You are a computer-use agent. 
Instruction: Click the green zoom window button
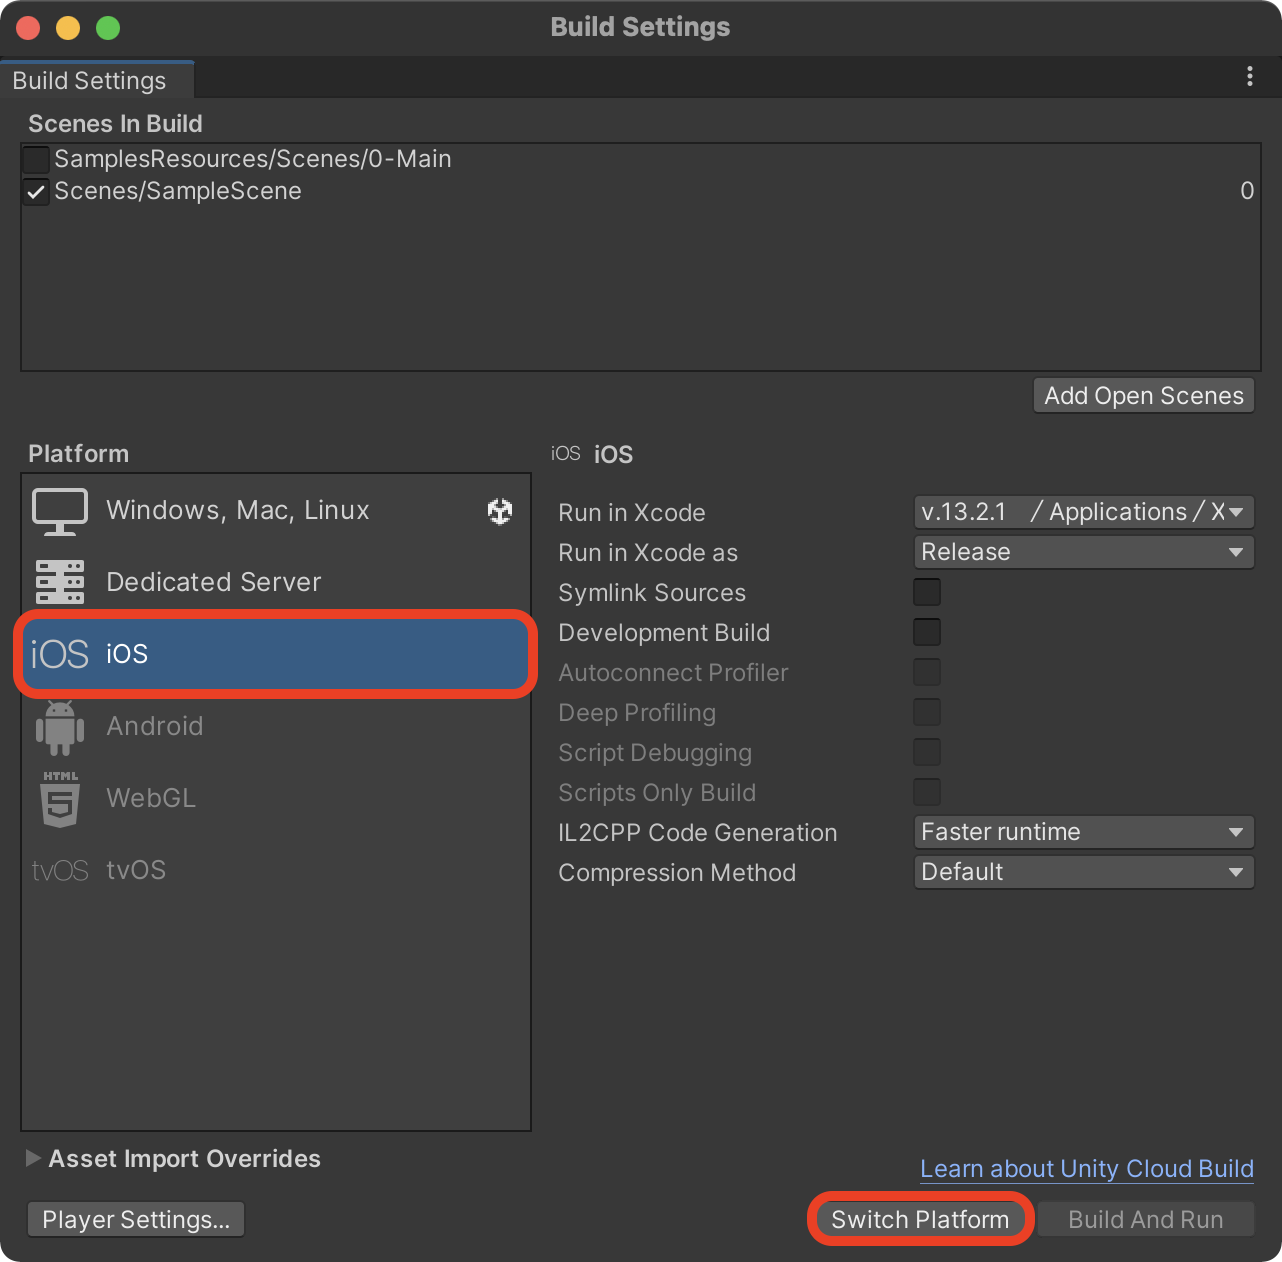click(x=108, y=28)
